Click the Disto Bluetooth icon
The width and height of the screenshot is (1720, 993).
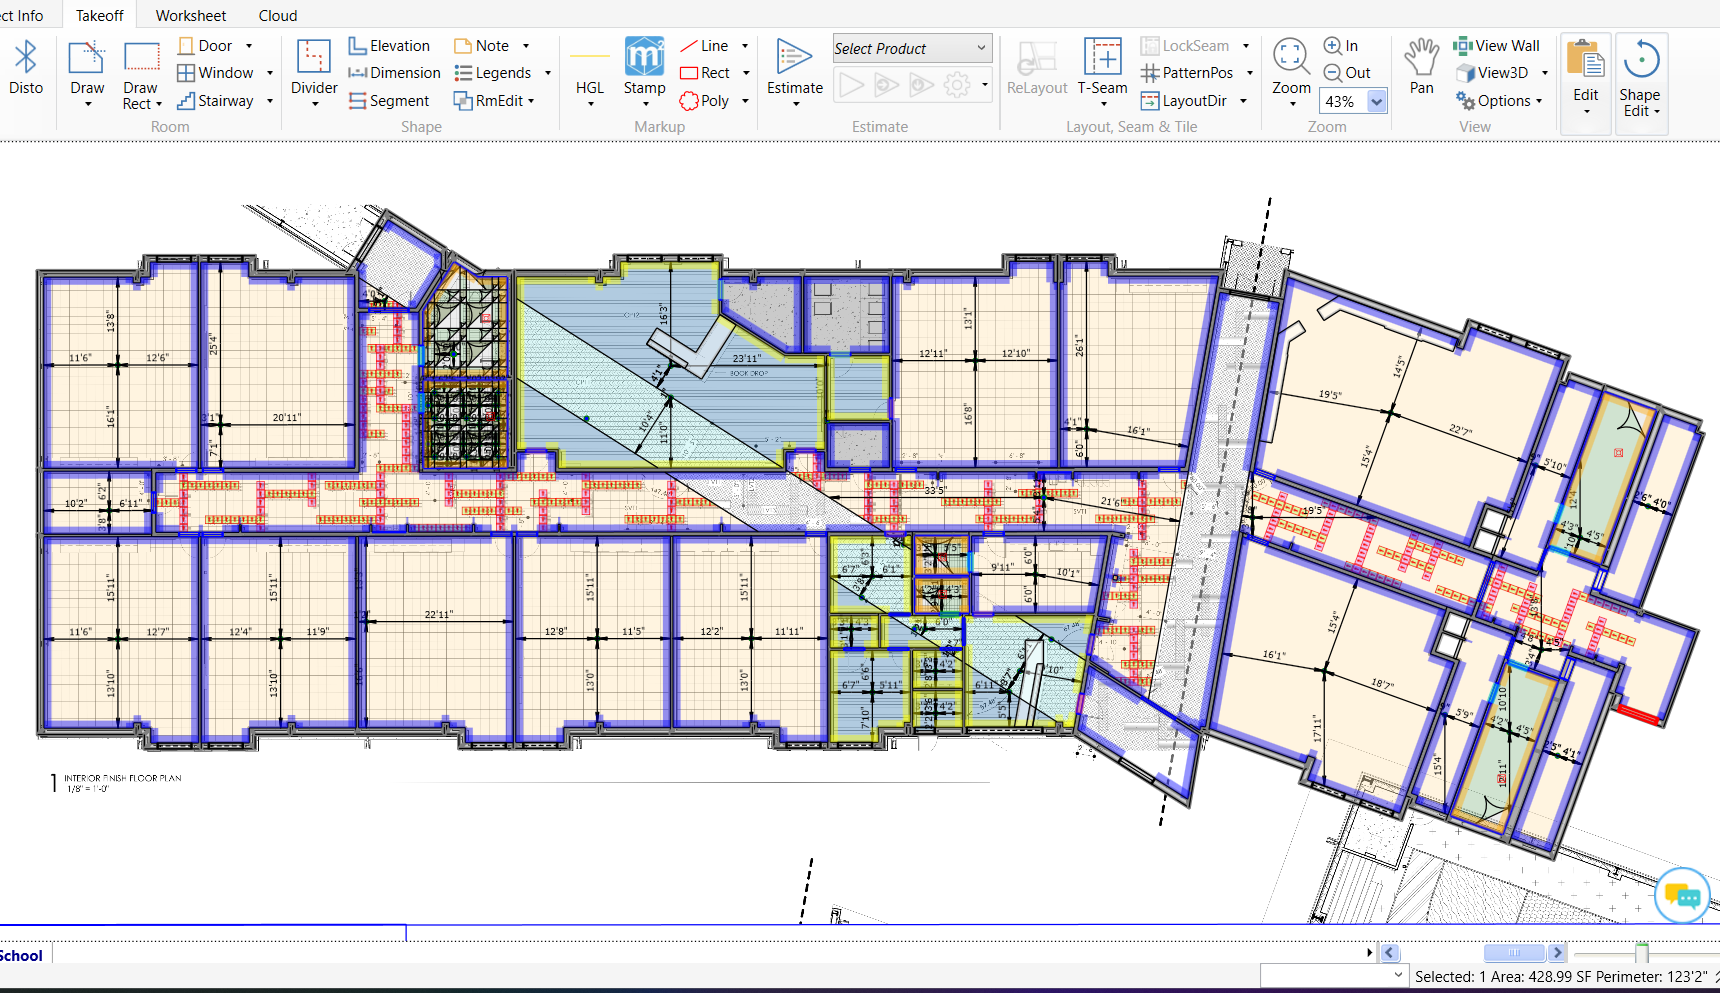(26, 66)
